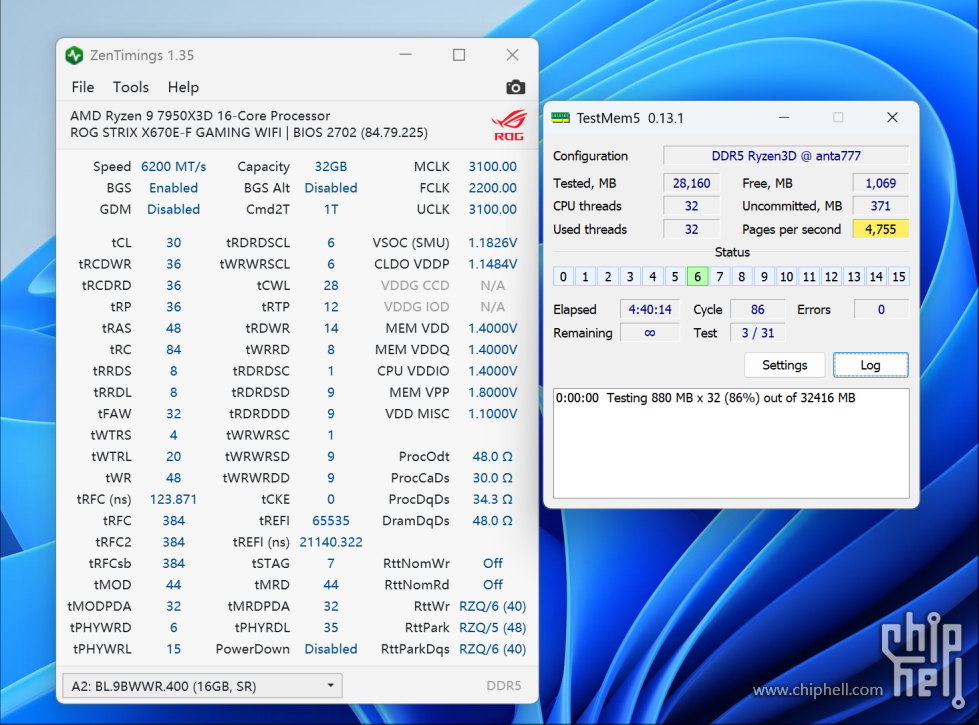Screen dimensions: 979x725
Task: Click the Remaining infinity value
Action: point(649,333)
